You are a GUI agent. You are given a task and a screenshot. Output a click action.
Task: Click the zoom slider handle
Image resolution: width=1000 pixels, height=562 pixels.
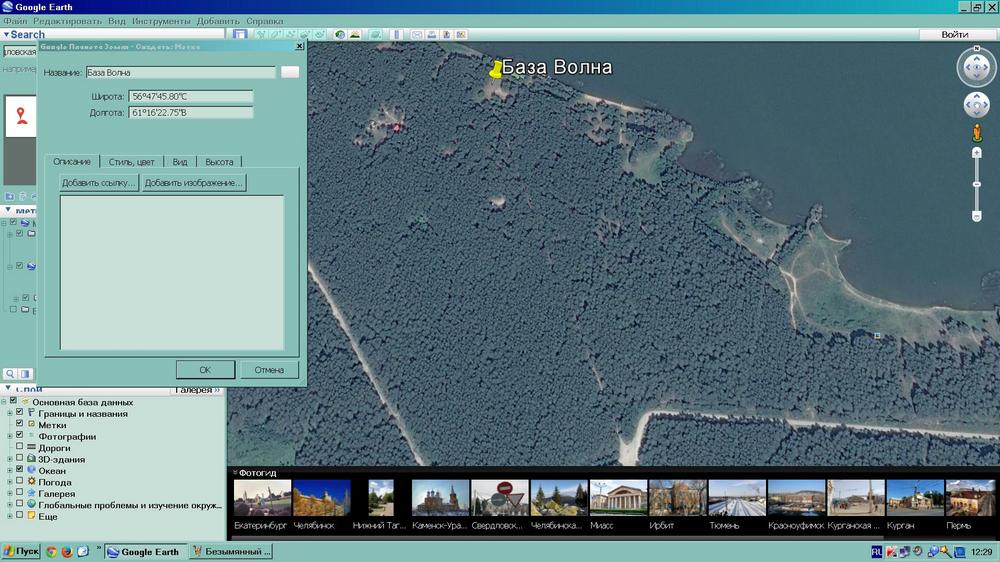[x=976, y=184]
